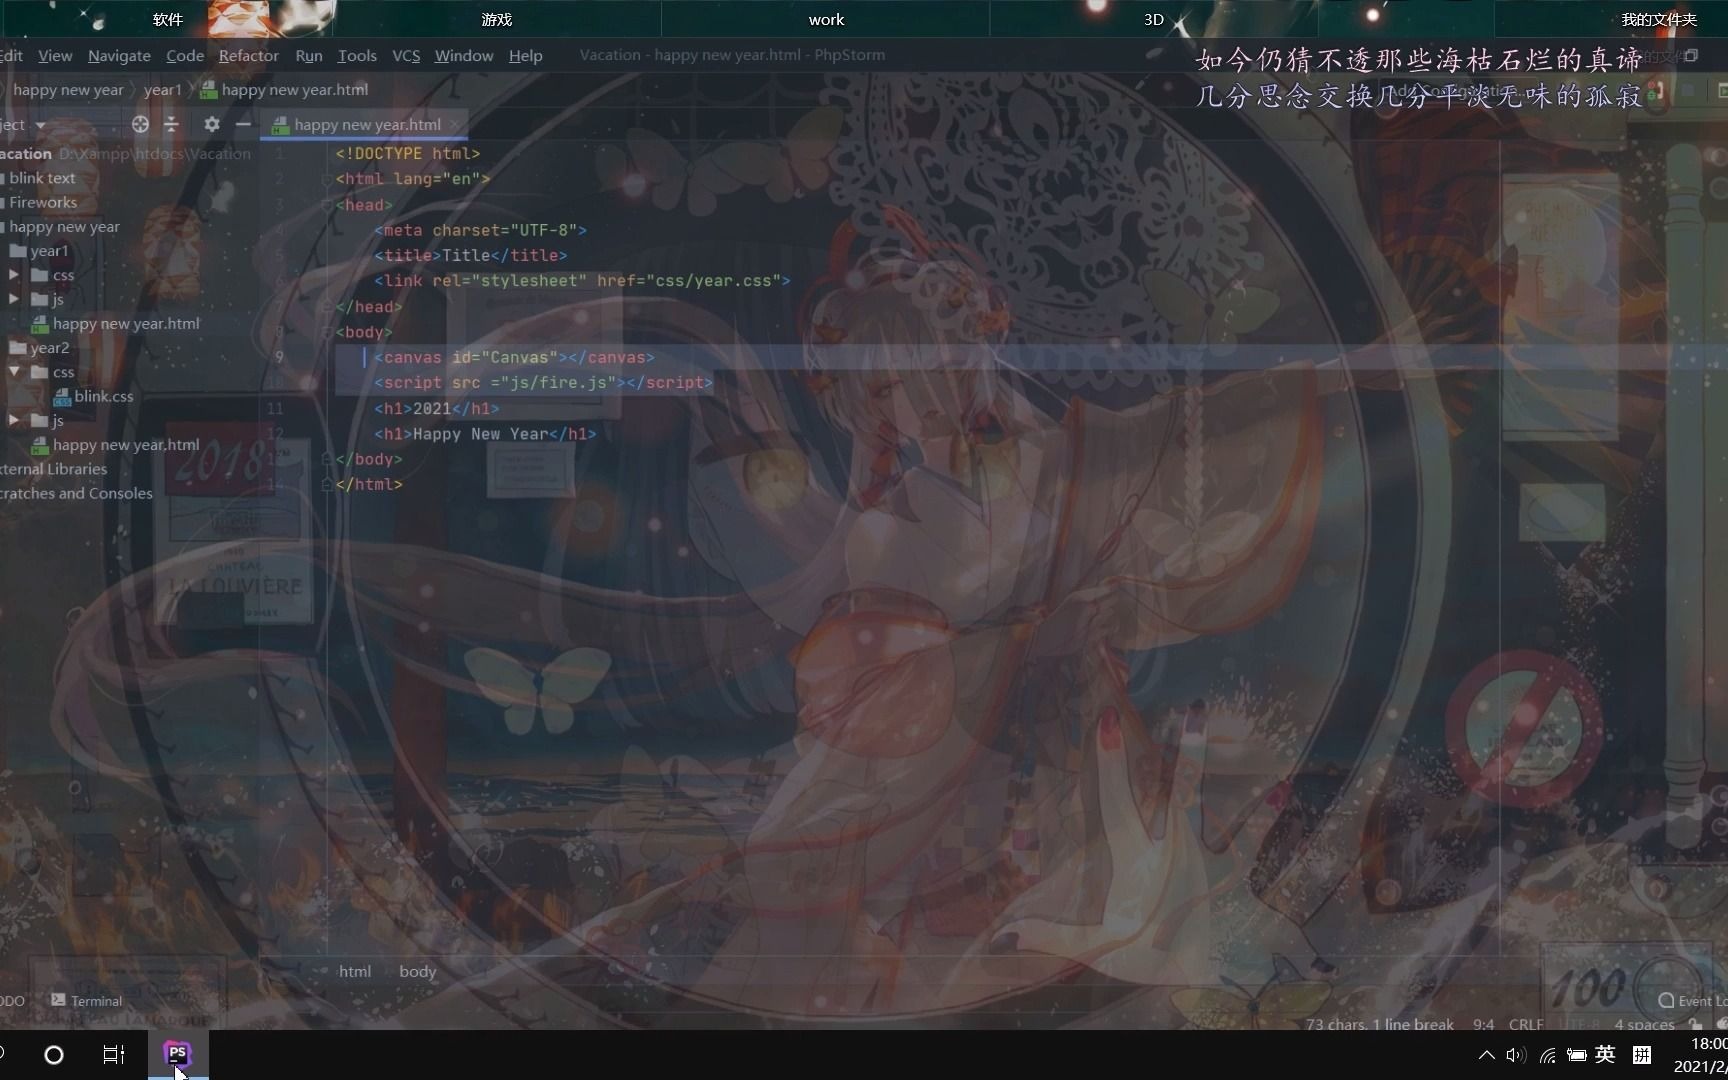Open the Project panel gear settings
The height and width of the screenshot is (1080, 1728).
click(x=211, y=125)
